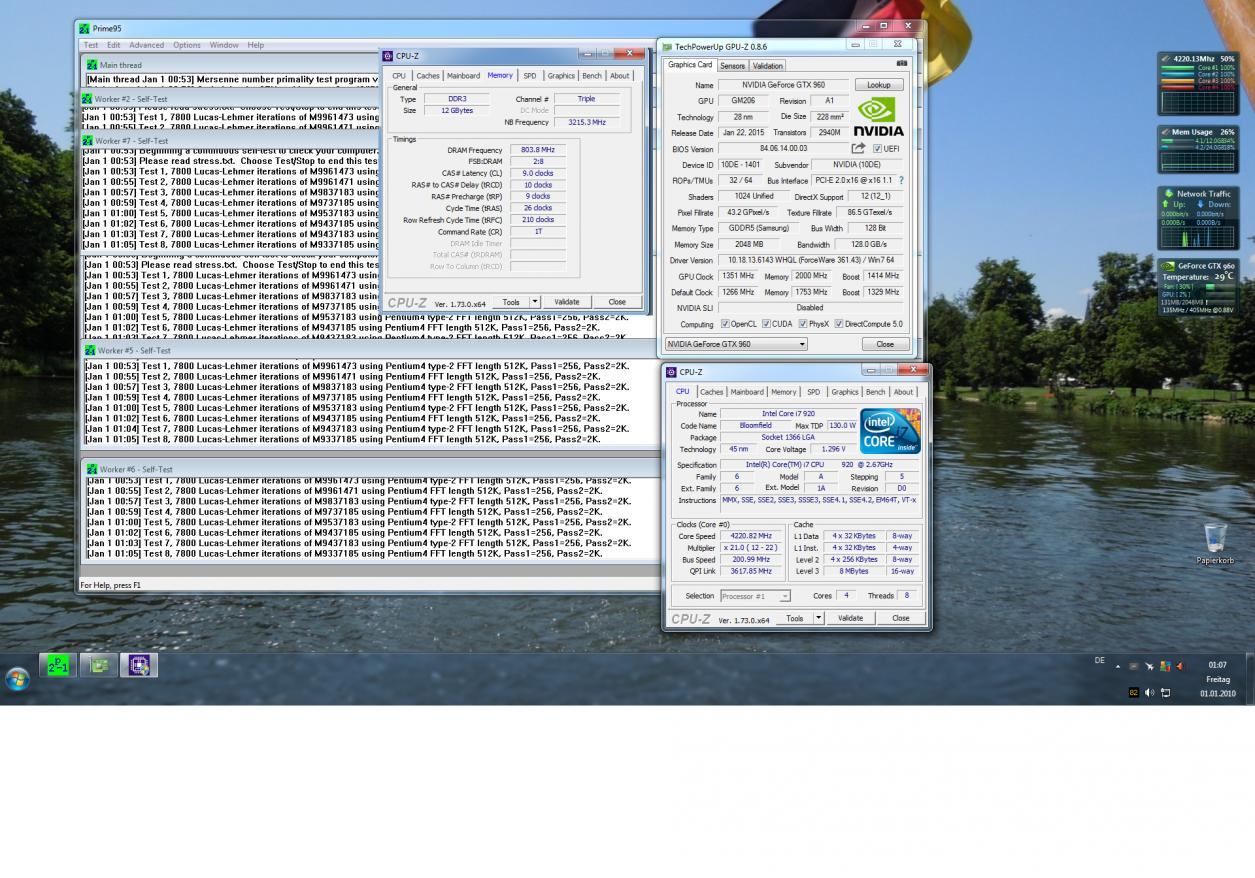The width and height of the screenshot is (1255, 878).
Task: Click the DRAM Frequency 803.8 MHz value
Action: (x=538, y=150)
